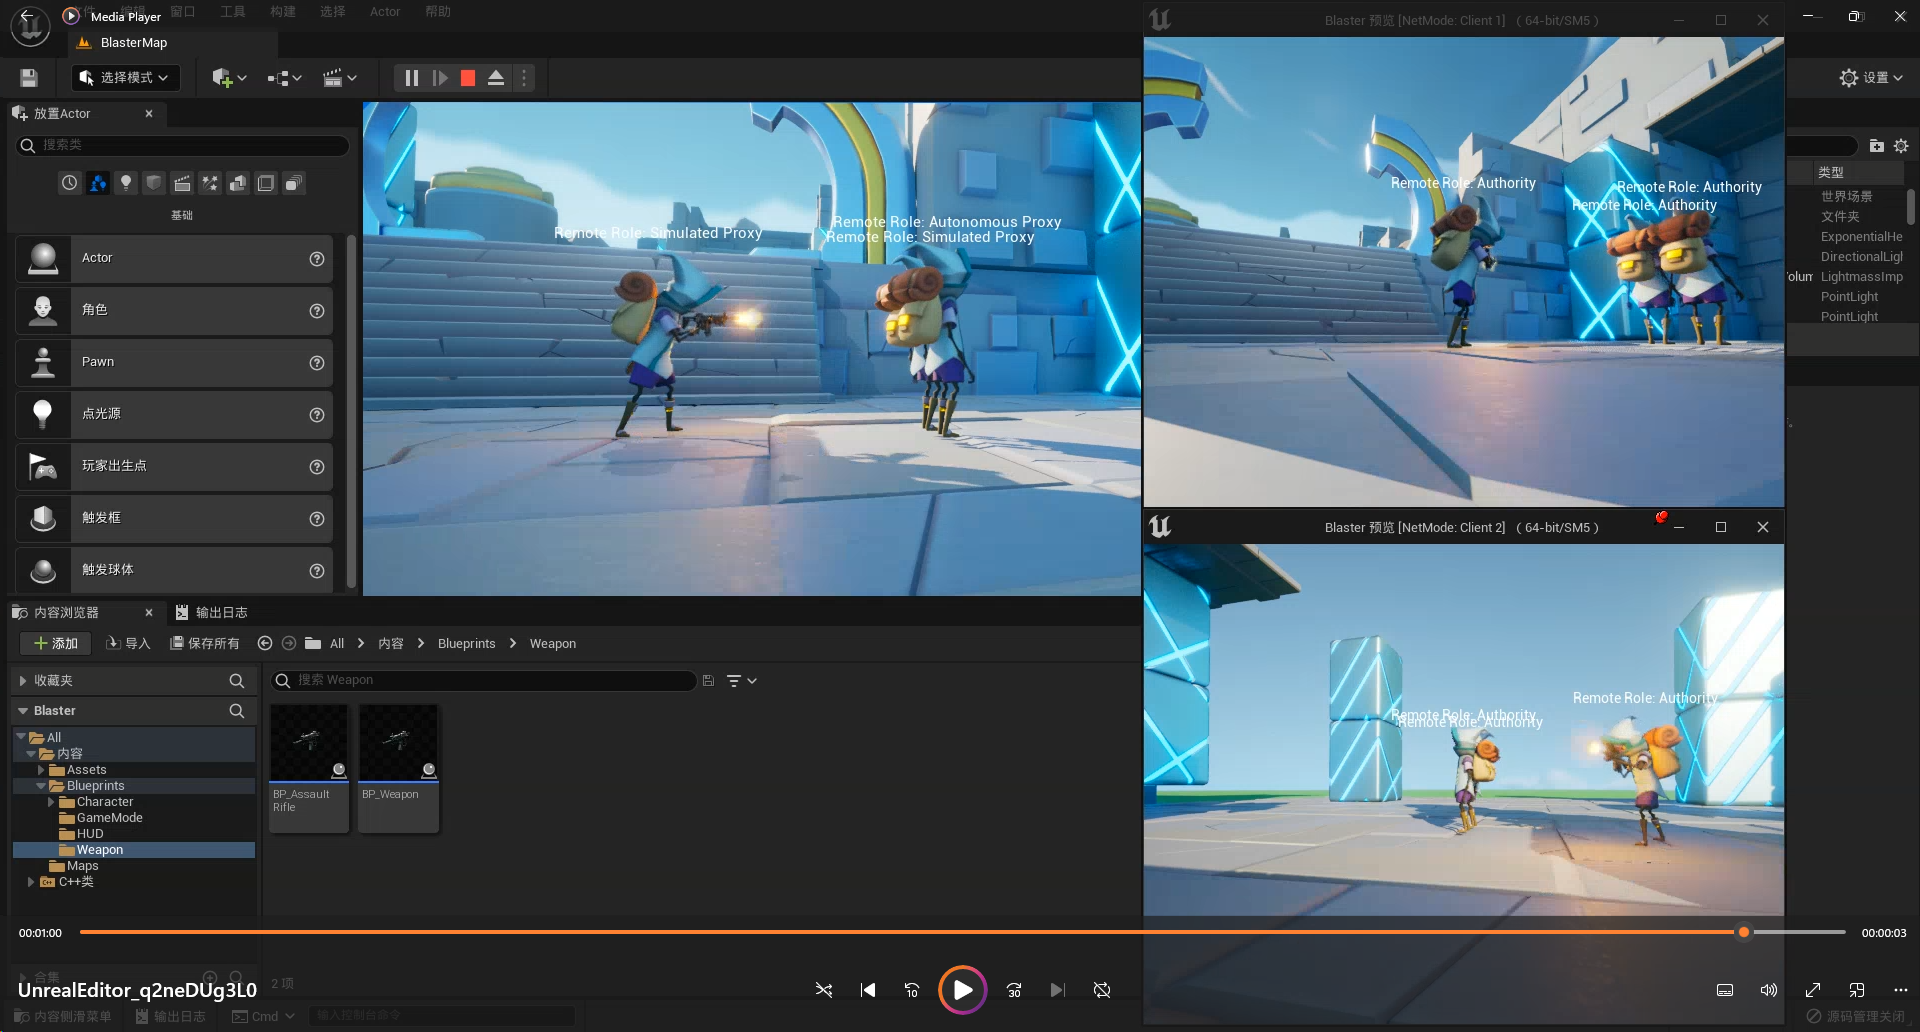Click the volume speaker icon
This screenshot has height=1032, width=1920.
coord(1768,990)
